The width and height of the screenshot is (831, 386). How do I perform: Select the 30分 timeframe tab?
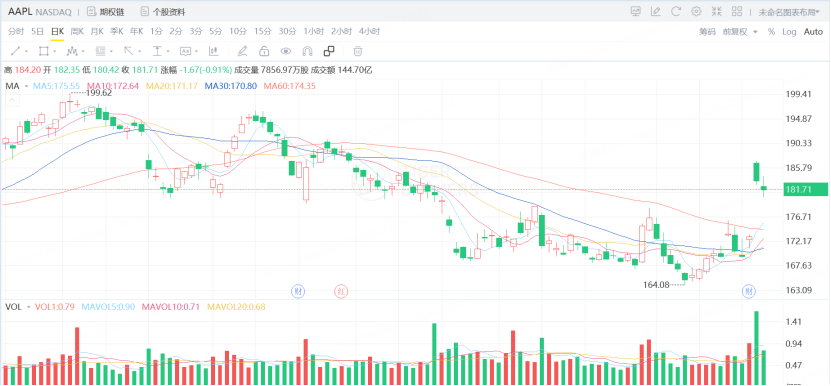pyautogui.click(x=287, y=31)
